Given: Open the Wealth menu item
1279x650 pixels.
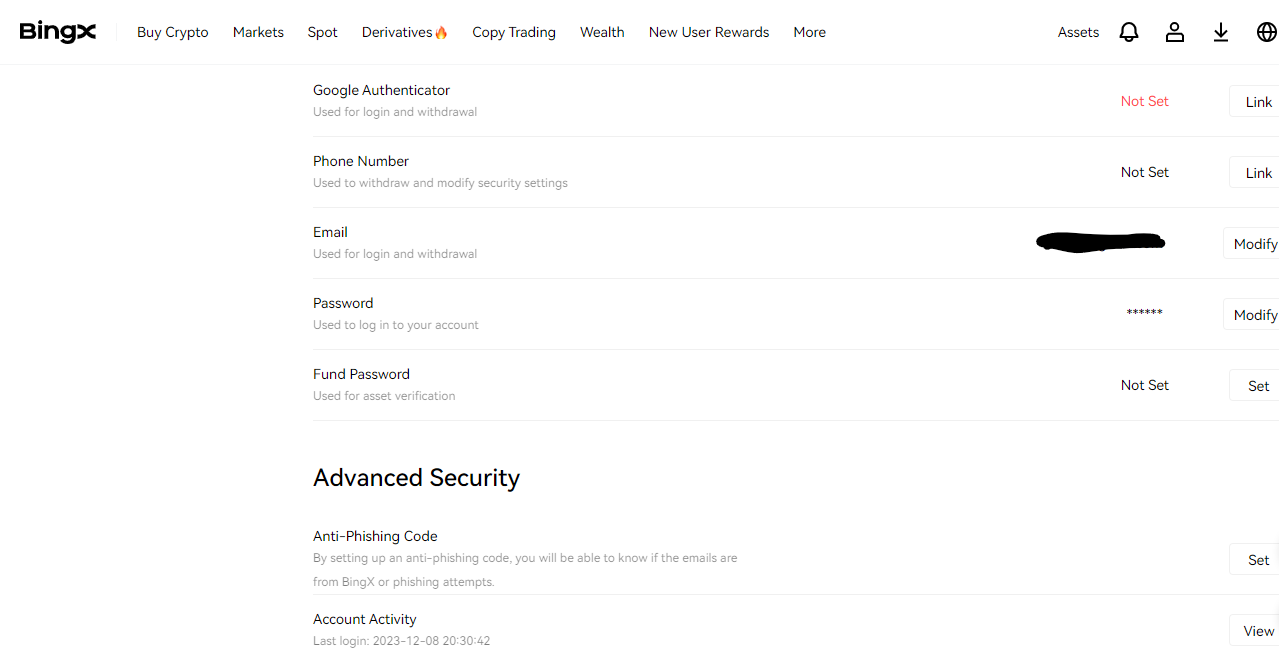Looking at the screenshot, I should click(x=602, y=32).
